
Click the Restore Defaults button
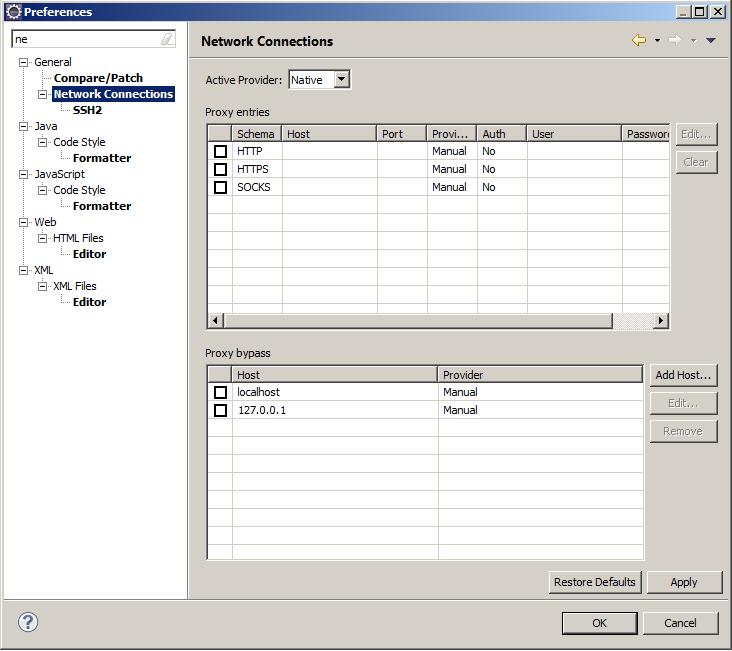point(594,582)
